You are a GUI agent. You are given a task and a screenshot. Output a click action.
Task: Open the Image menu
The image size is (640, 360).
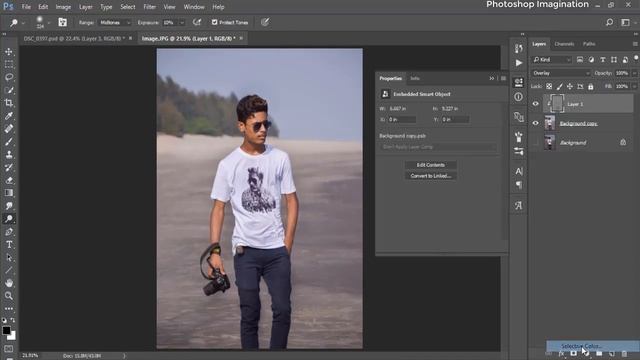(x=63, y=7)
